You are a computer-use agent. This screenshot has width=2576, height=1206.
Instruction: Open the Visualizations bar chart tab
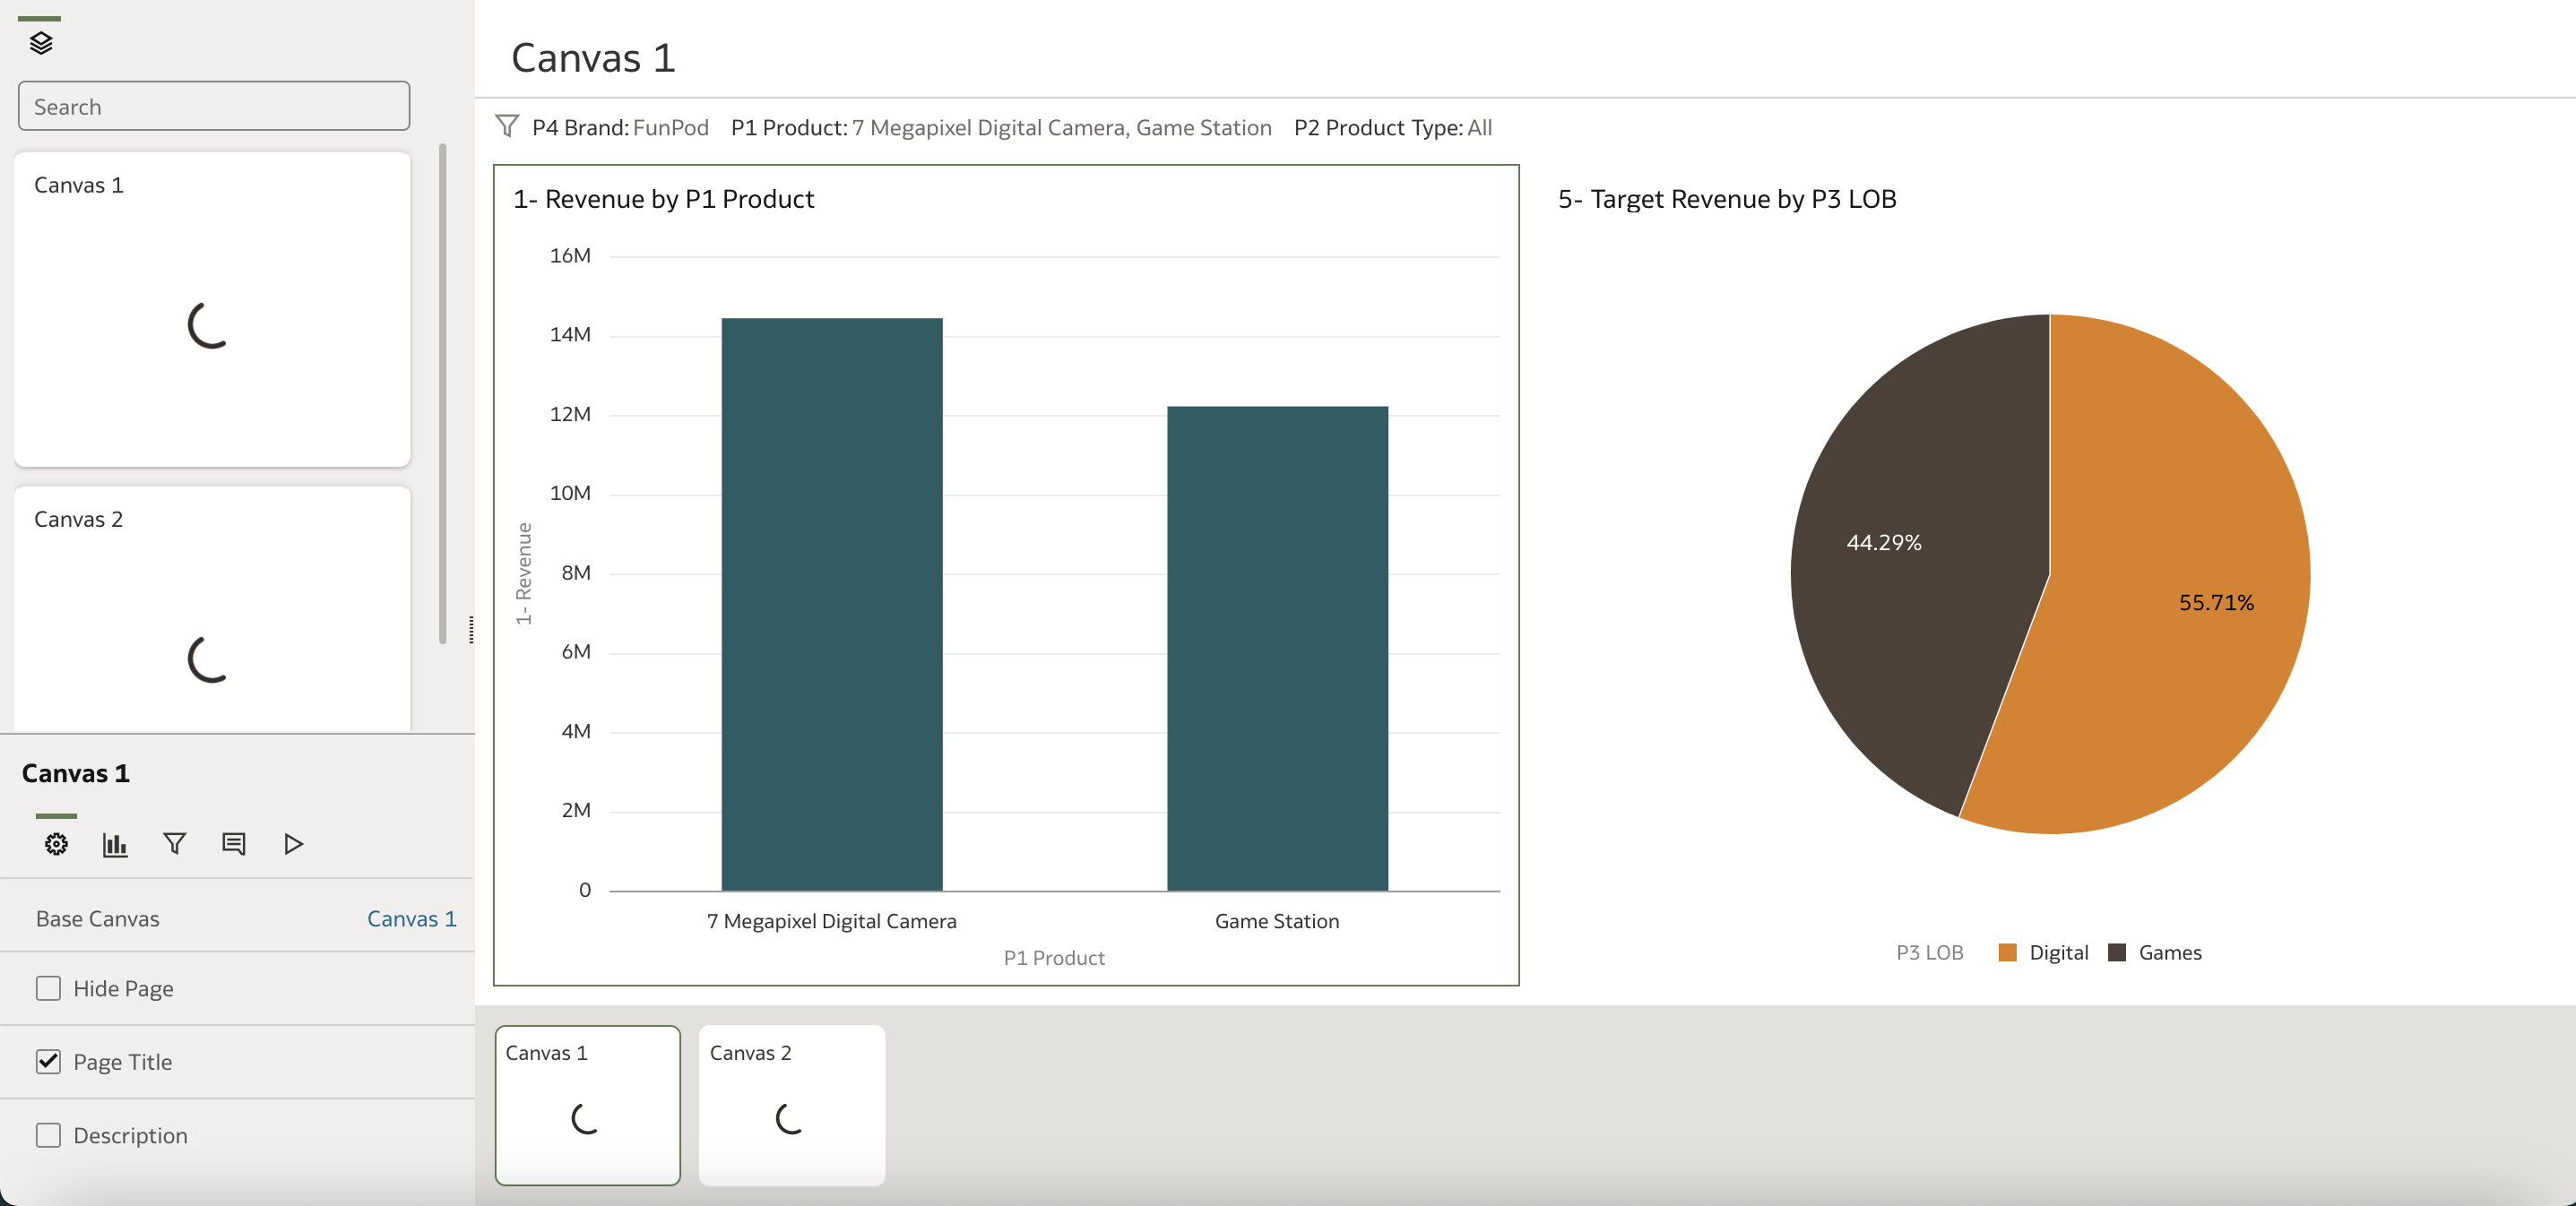click(x=115, y=844)
